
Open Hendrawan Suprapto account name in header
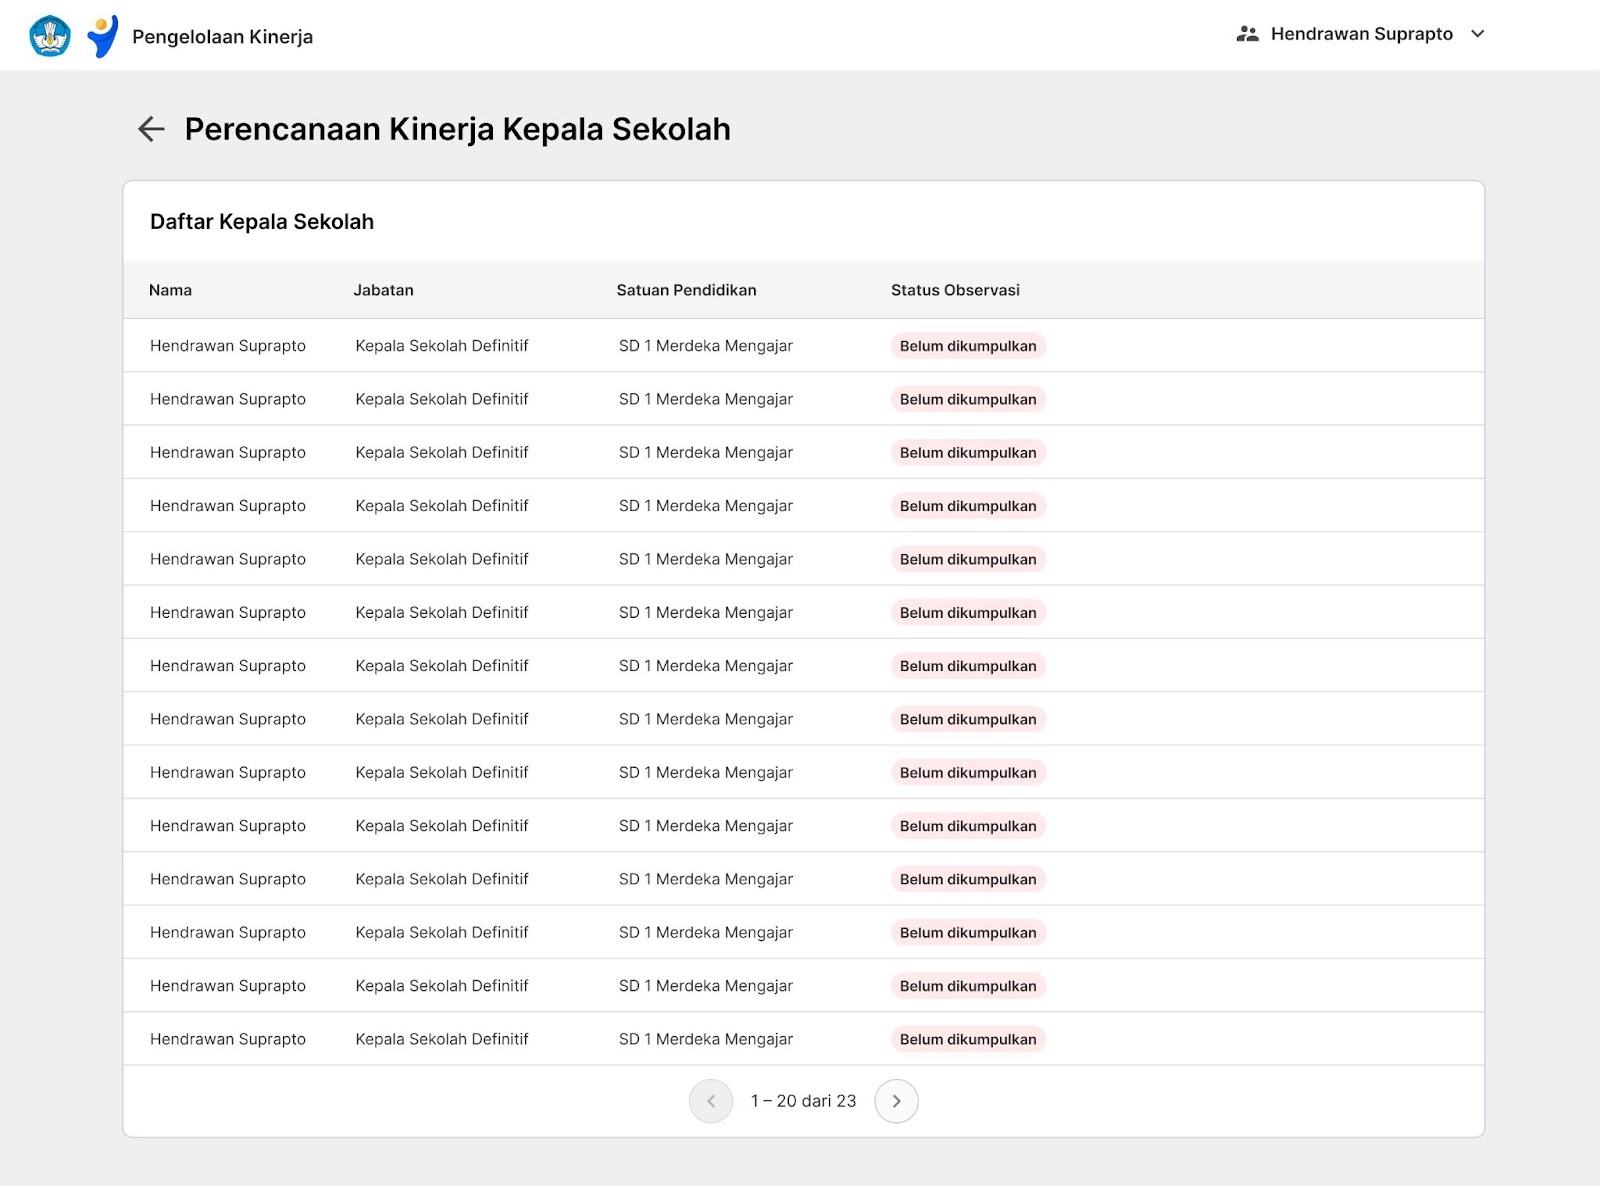pyautogui.click(x=1361, y=34)
